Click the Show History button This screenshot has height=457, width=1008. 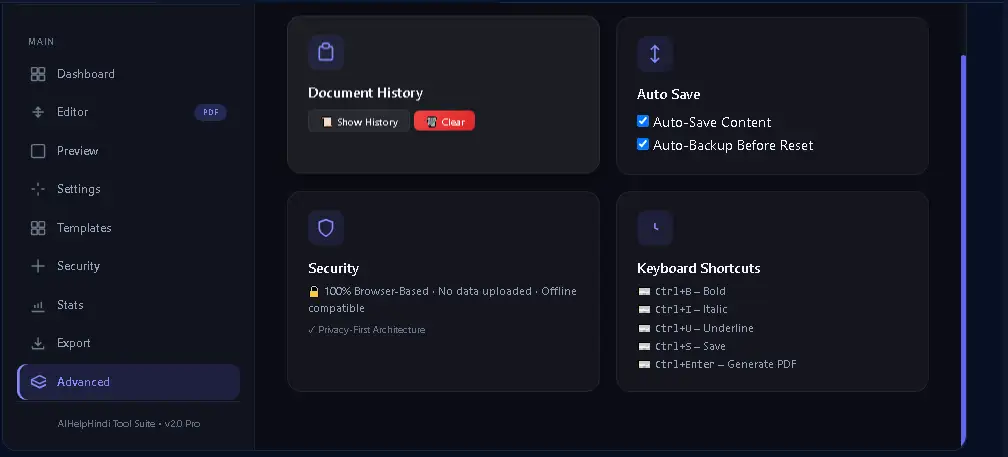tap(359, 121)
